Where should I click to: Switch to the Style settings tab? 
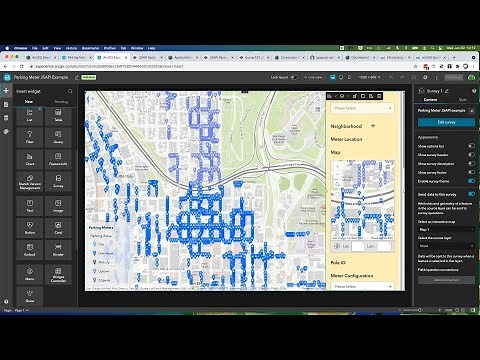click(x=463, y=100)
